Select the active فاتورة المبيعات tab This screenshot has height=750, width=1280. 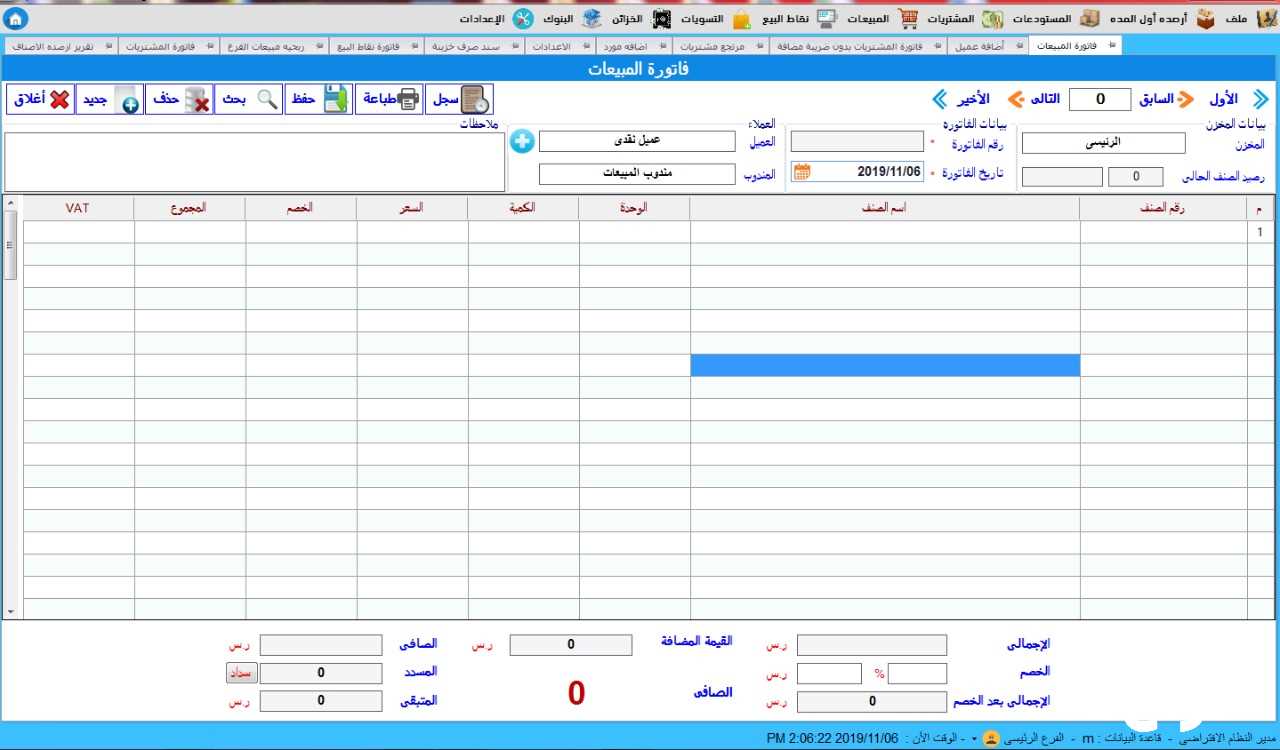[x=1075, y=46]
